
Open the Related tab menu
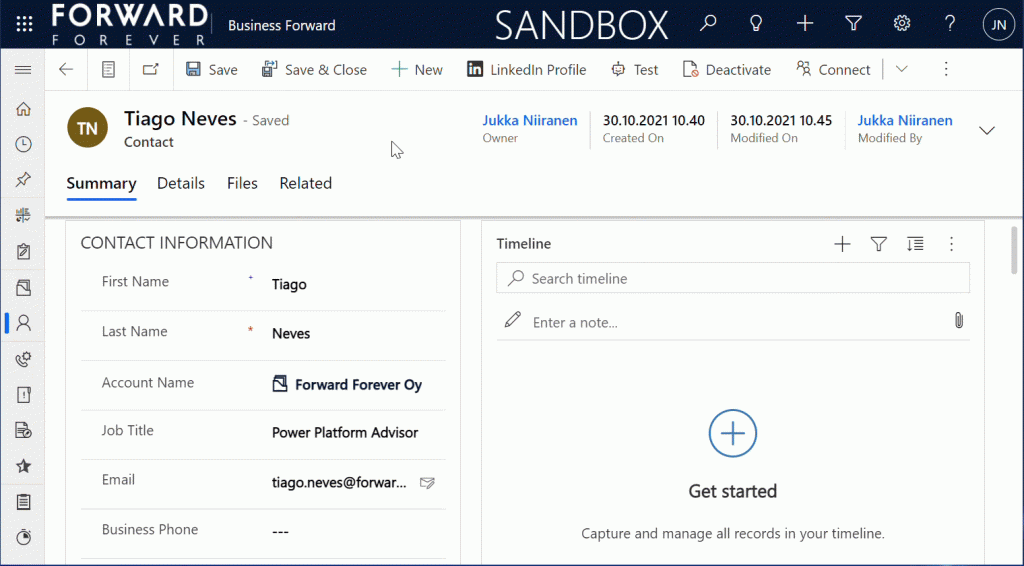tap(306, 183)
